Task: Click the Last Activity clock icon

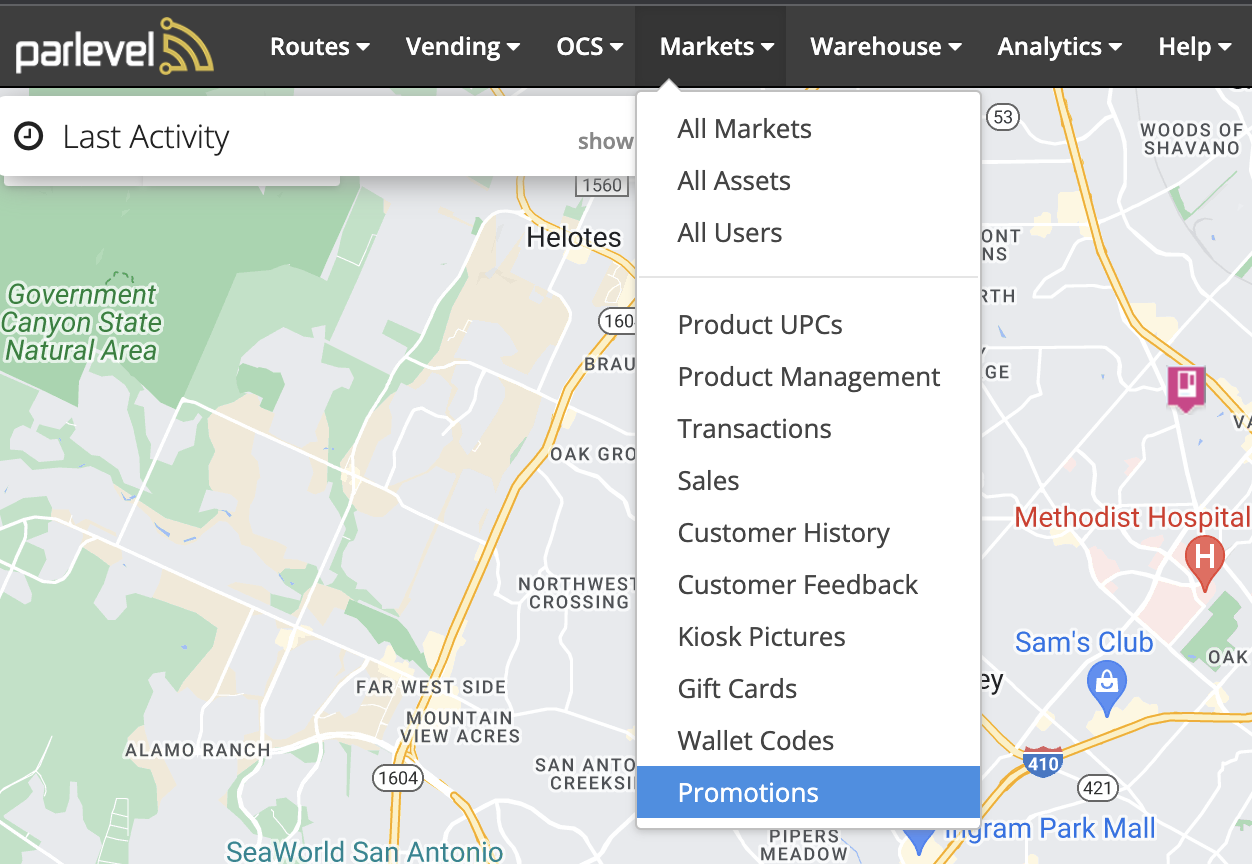Action: coord(29,136)
